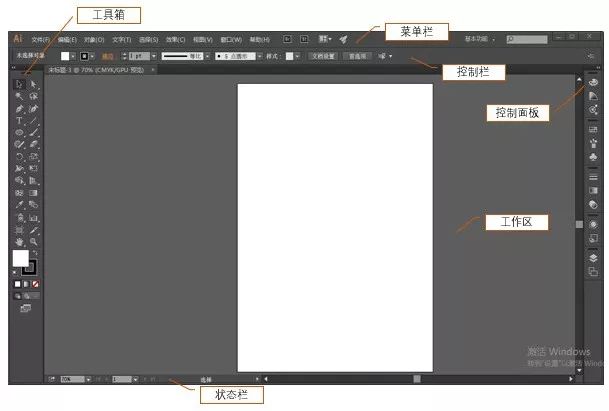
Task: Open the 基本功能 workspace switcher
Action: 480,39
